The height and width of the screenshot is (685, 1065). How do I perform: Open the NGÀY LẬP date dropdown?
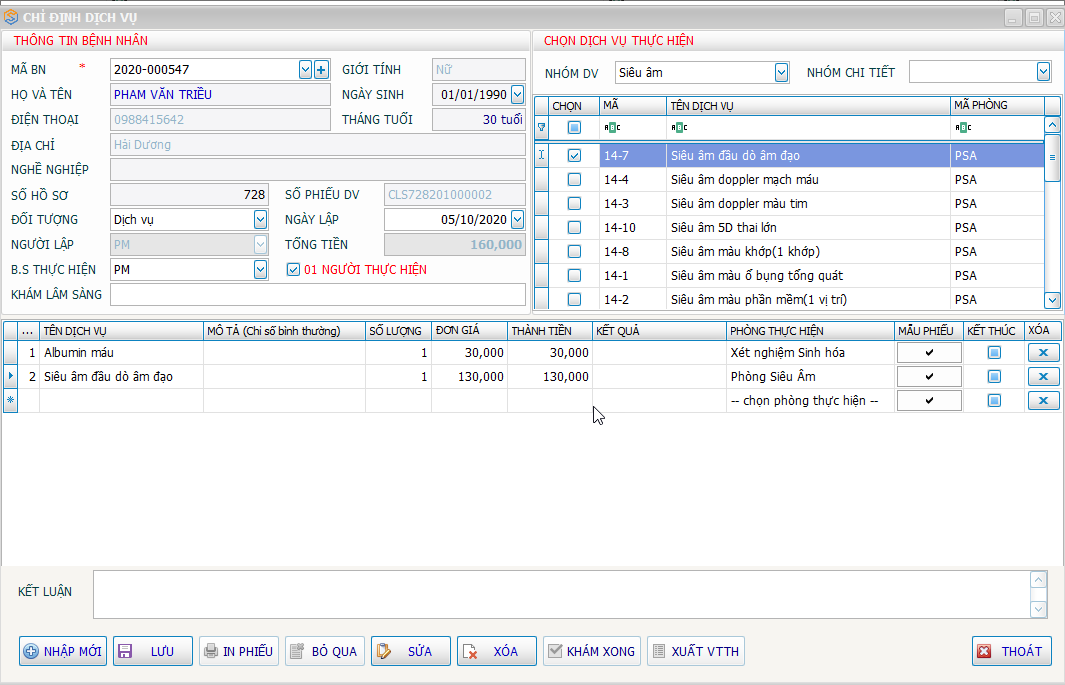[x=518, y=219]
